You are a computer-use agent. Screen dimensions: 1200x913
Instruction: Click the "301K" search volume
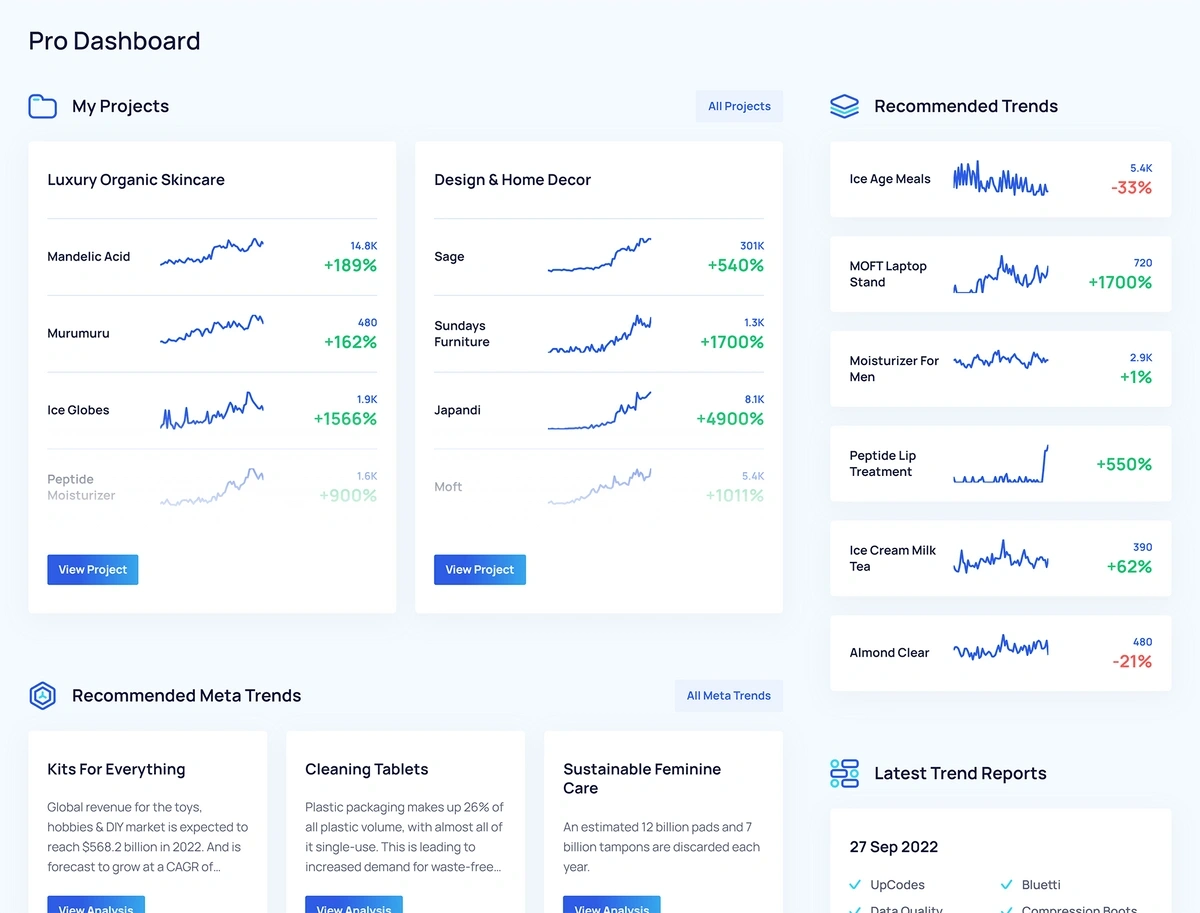(x=752, y=246)
